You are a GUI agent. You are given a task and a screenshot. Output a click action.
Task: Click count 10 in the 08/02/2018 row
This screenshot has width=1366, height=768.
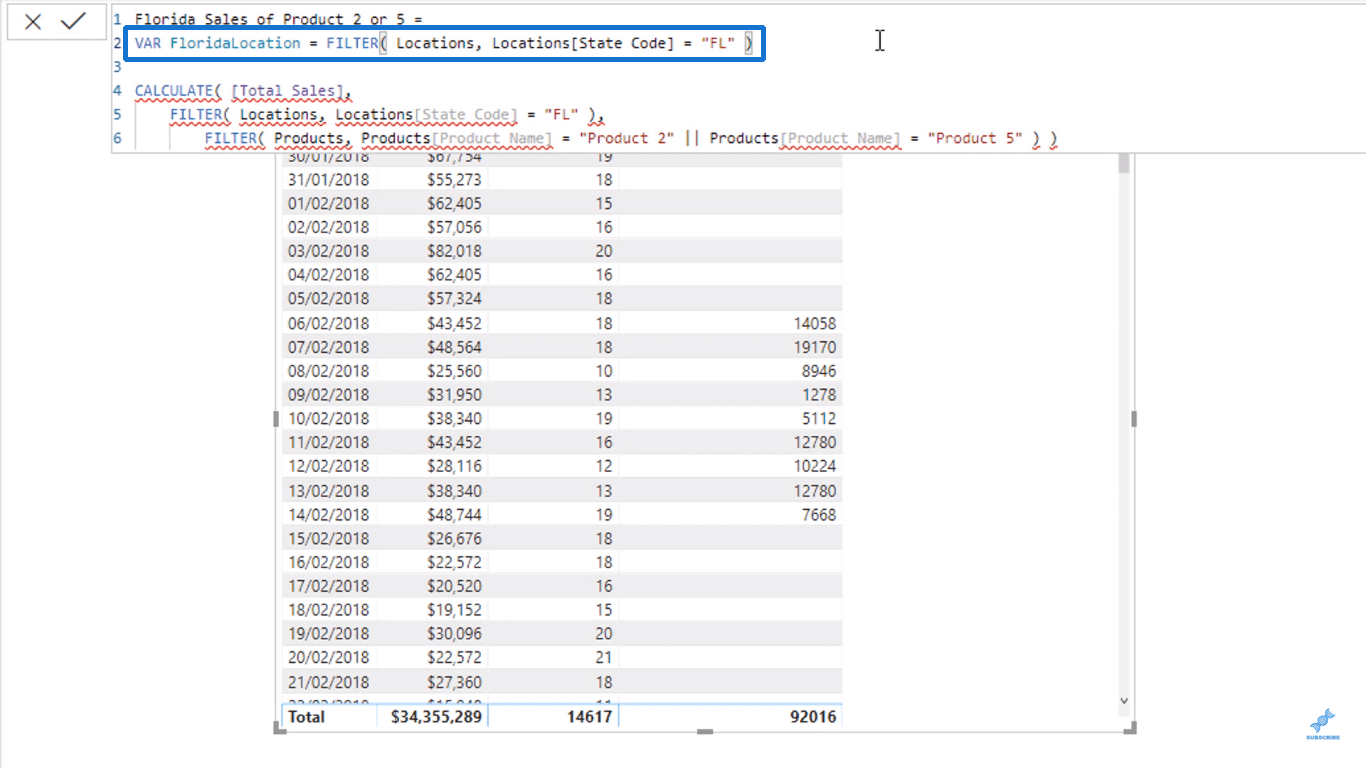(x=604, y=371)
